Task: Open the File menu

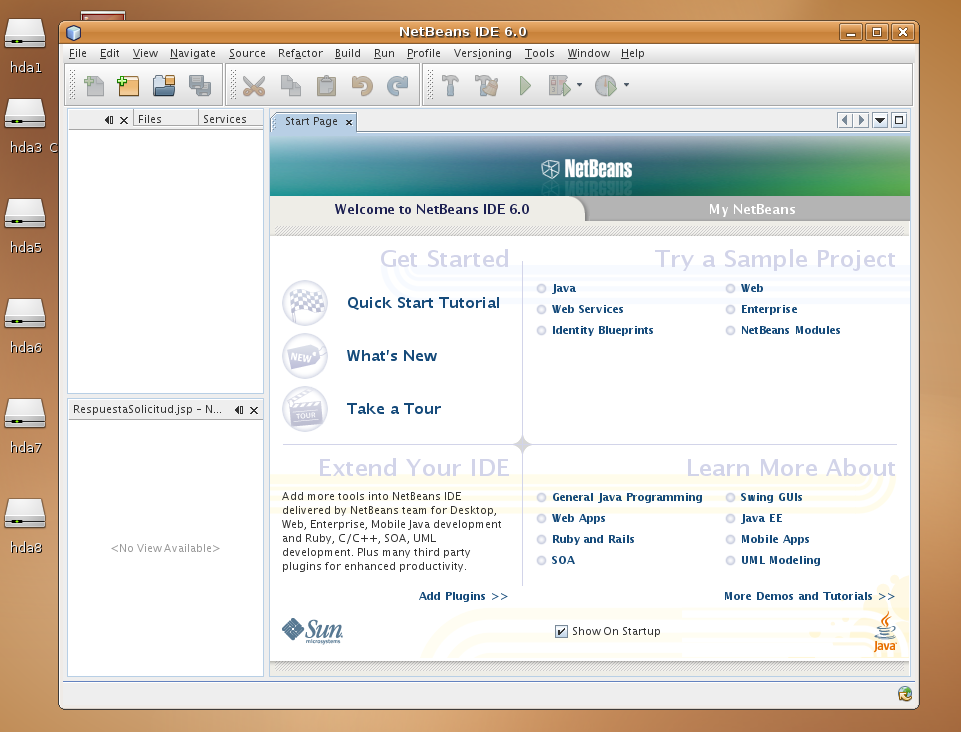Action: tap(78, 53)
